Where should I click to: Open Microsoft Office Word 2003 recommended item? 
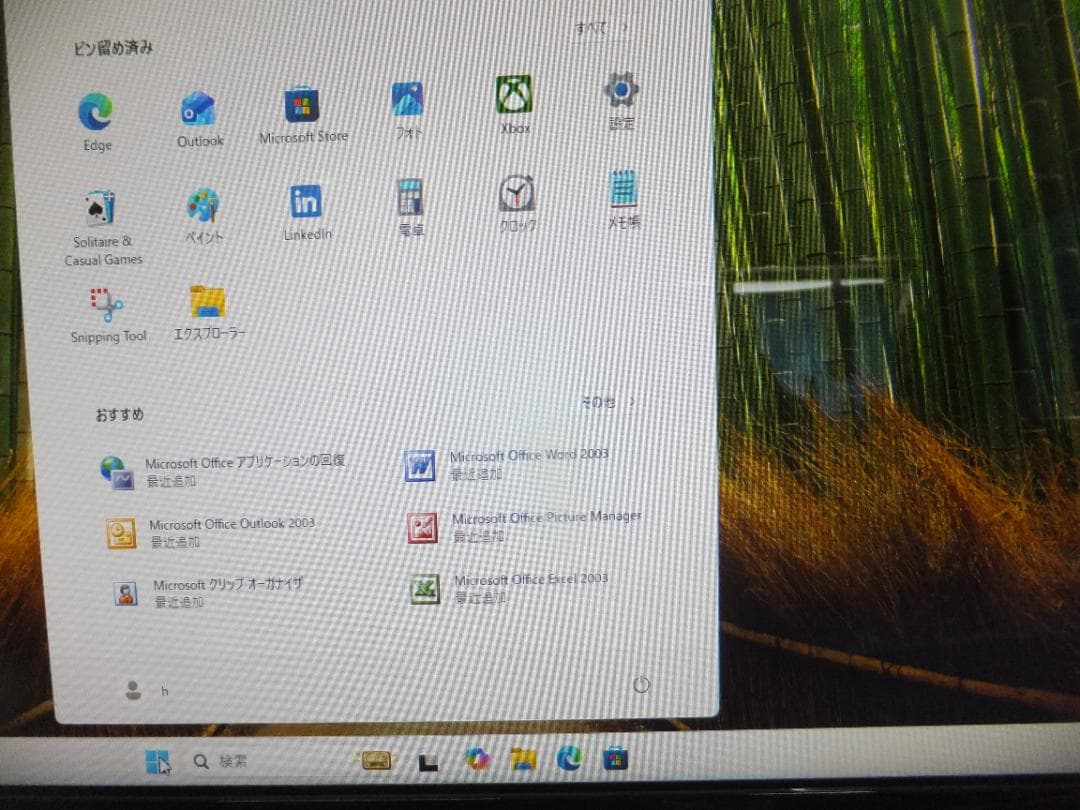click(506, 465)
